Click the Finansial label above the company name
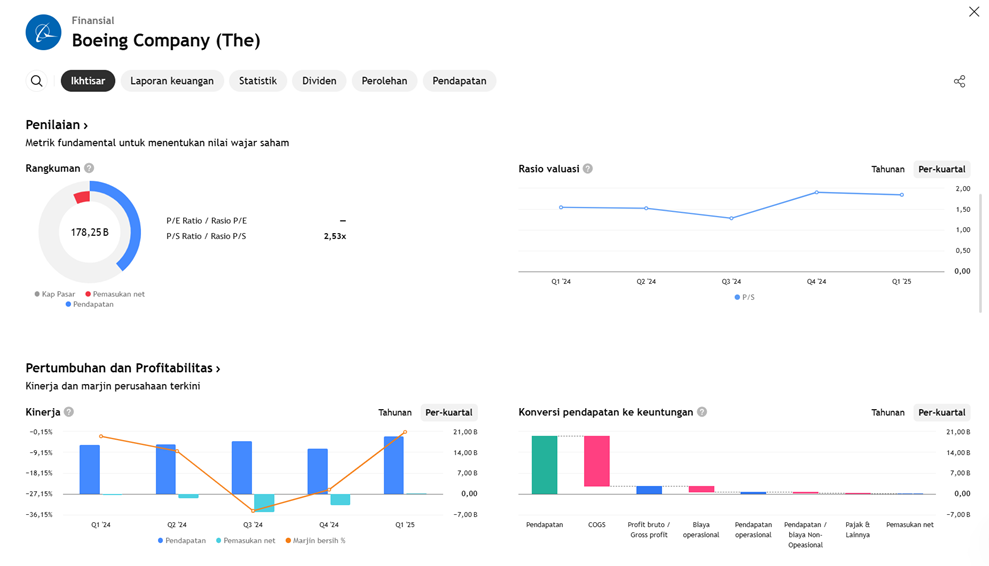Viewport: 989px width, 566px height. click(93, 20)
